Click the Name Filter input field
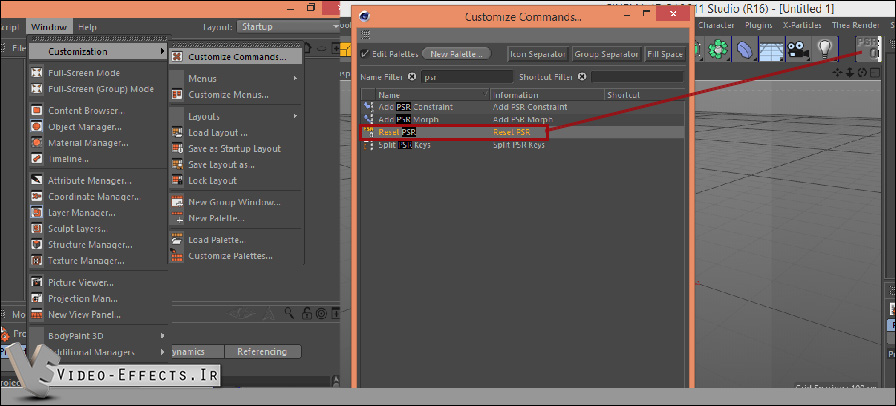Screen dimensions: 896x406 tap(467, 77)
